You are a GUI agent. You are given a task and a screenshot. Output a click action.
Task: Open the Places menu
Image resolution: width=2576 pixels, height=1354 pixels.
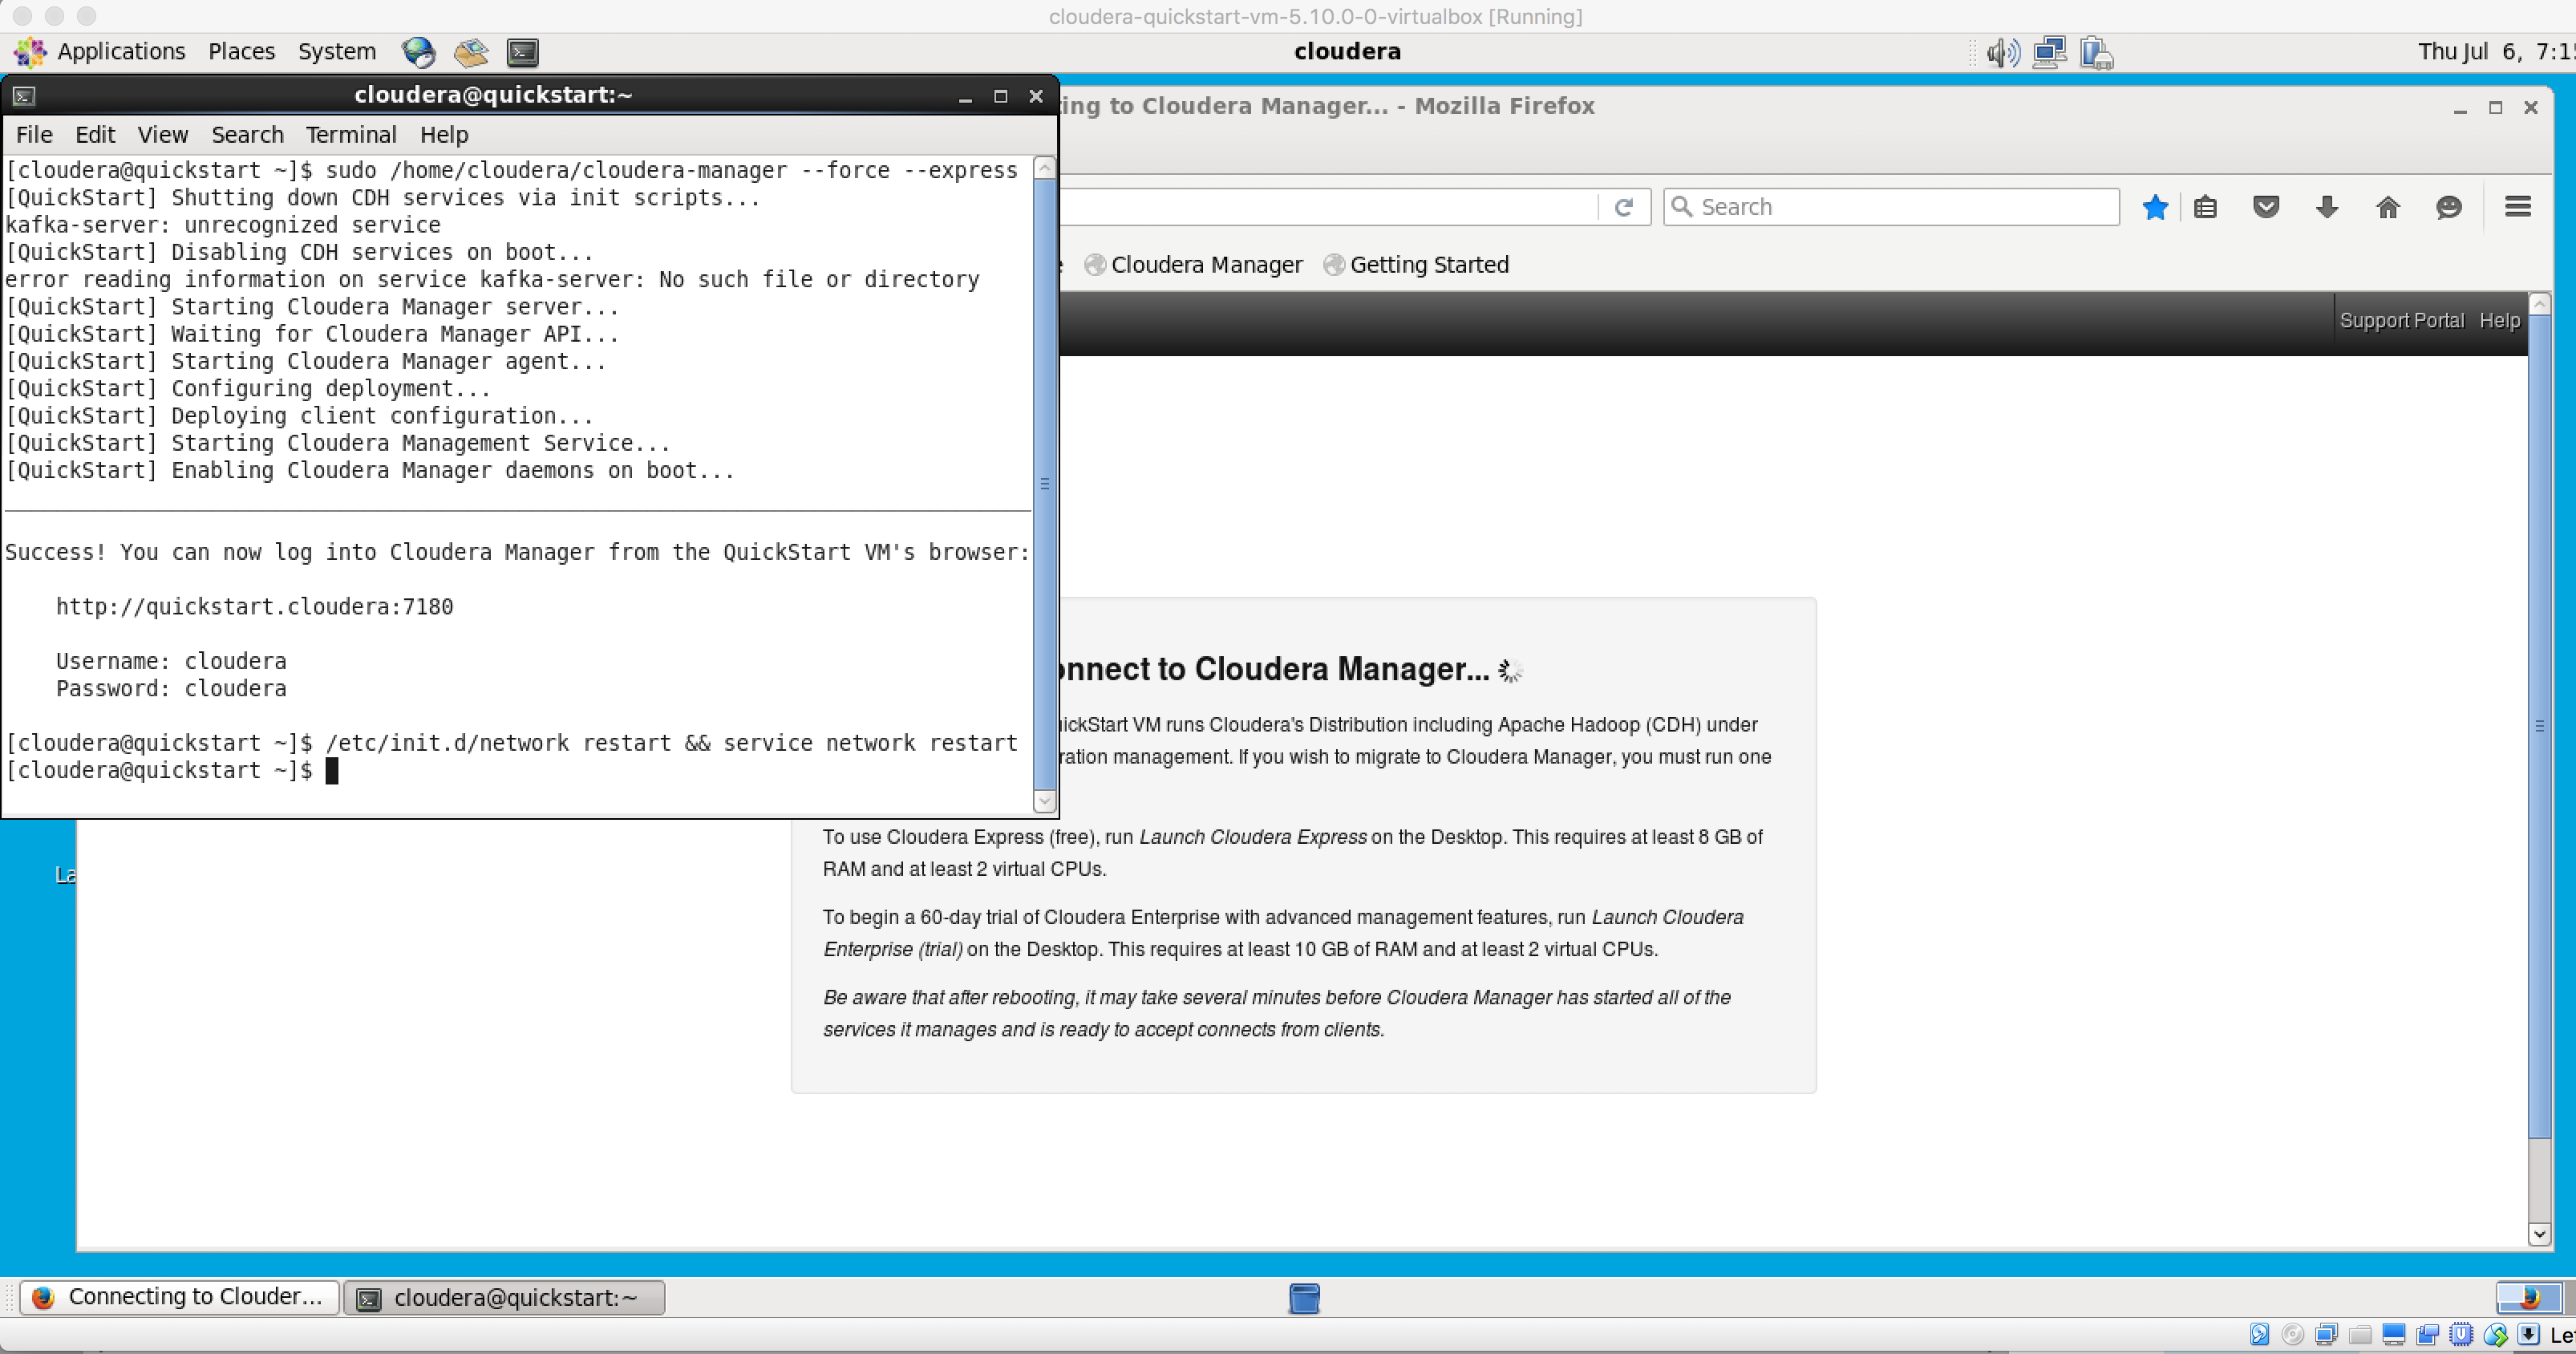pyautogui.click(x=241, y=51)
